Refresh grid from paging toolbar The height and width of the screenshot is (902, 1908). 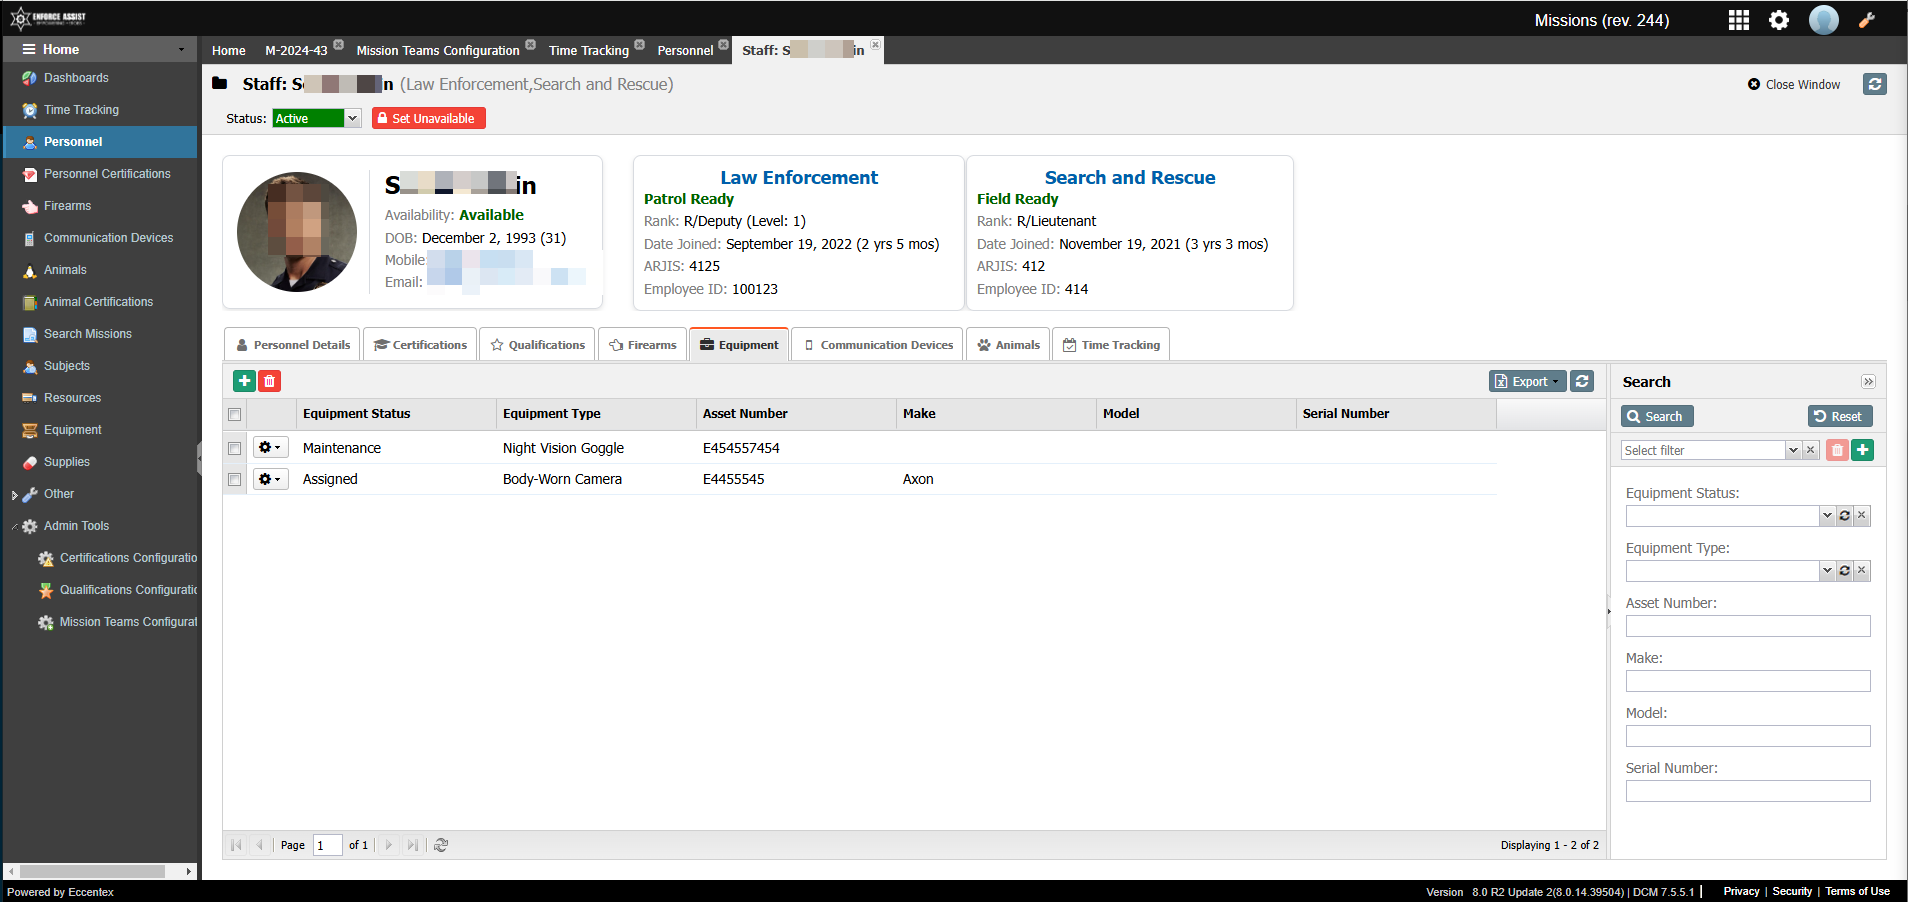coord(441,845)
